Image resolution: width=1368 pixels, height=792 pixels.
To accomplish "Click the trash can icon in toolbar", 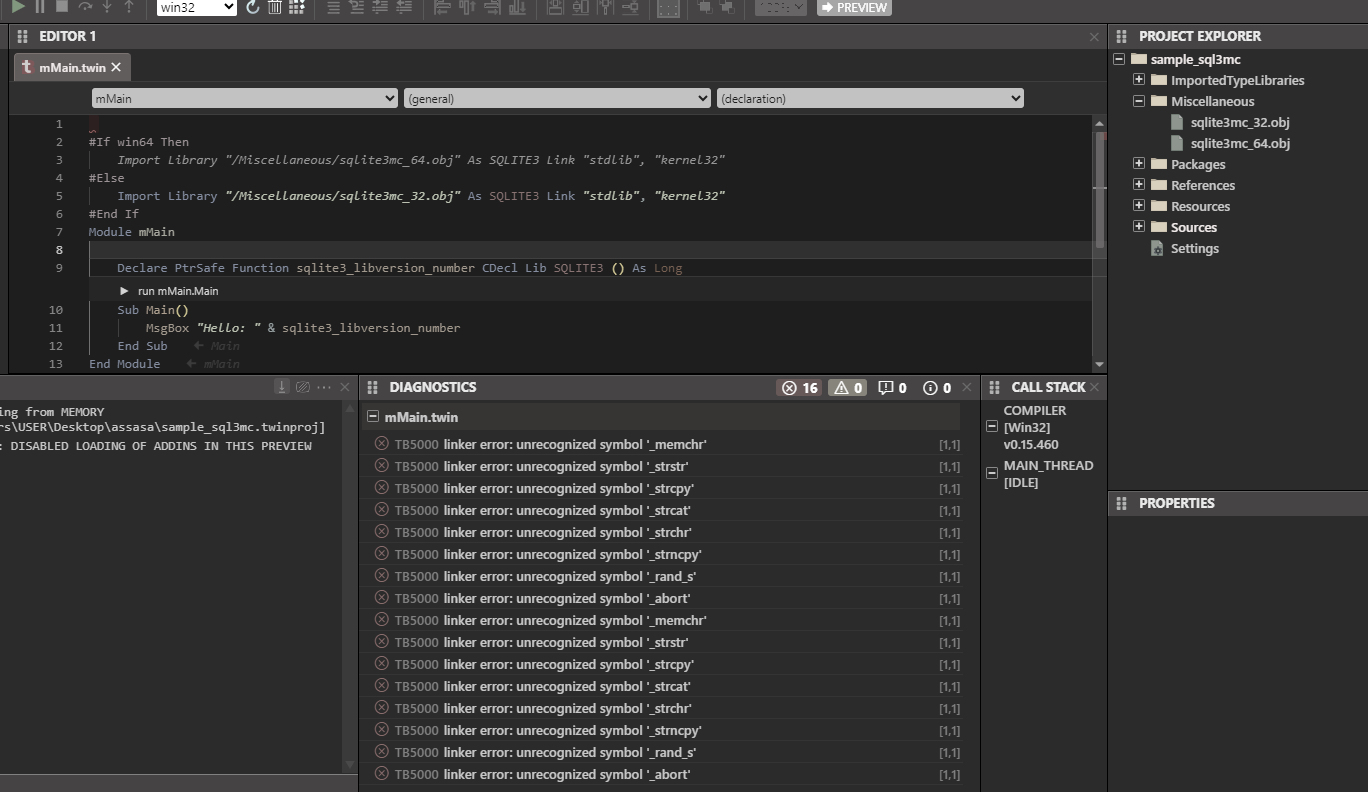I will tap(275, 8).
